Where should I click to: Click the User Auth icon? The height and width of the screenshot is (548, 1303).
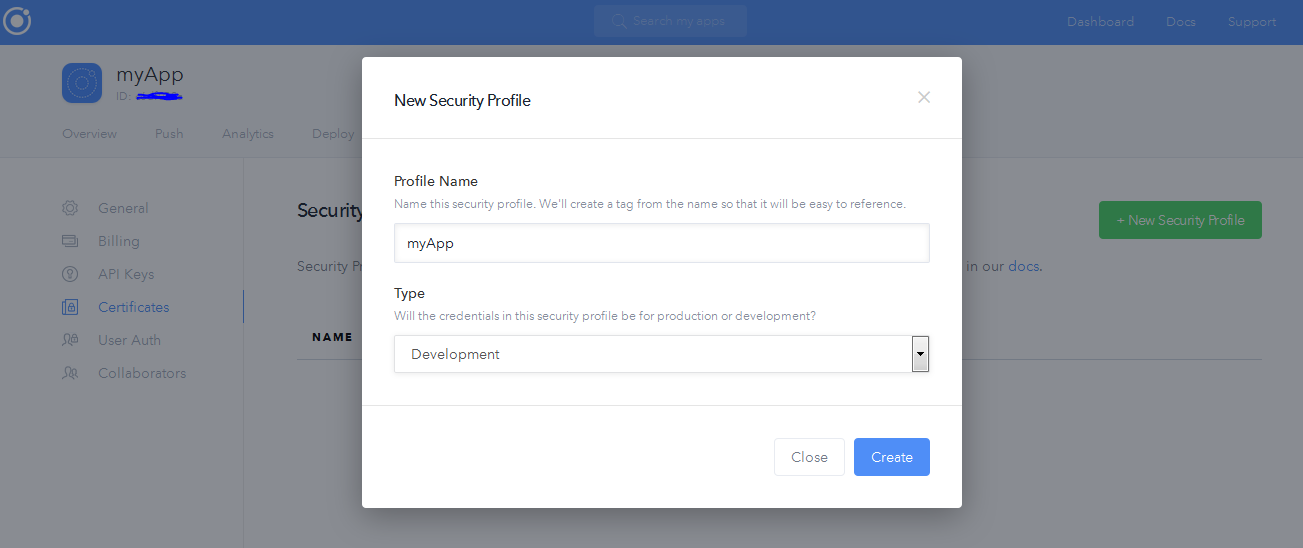click(x=70, y=340)
